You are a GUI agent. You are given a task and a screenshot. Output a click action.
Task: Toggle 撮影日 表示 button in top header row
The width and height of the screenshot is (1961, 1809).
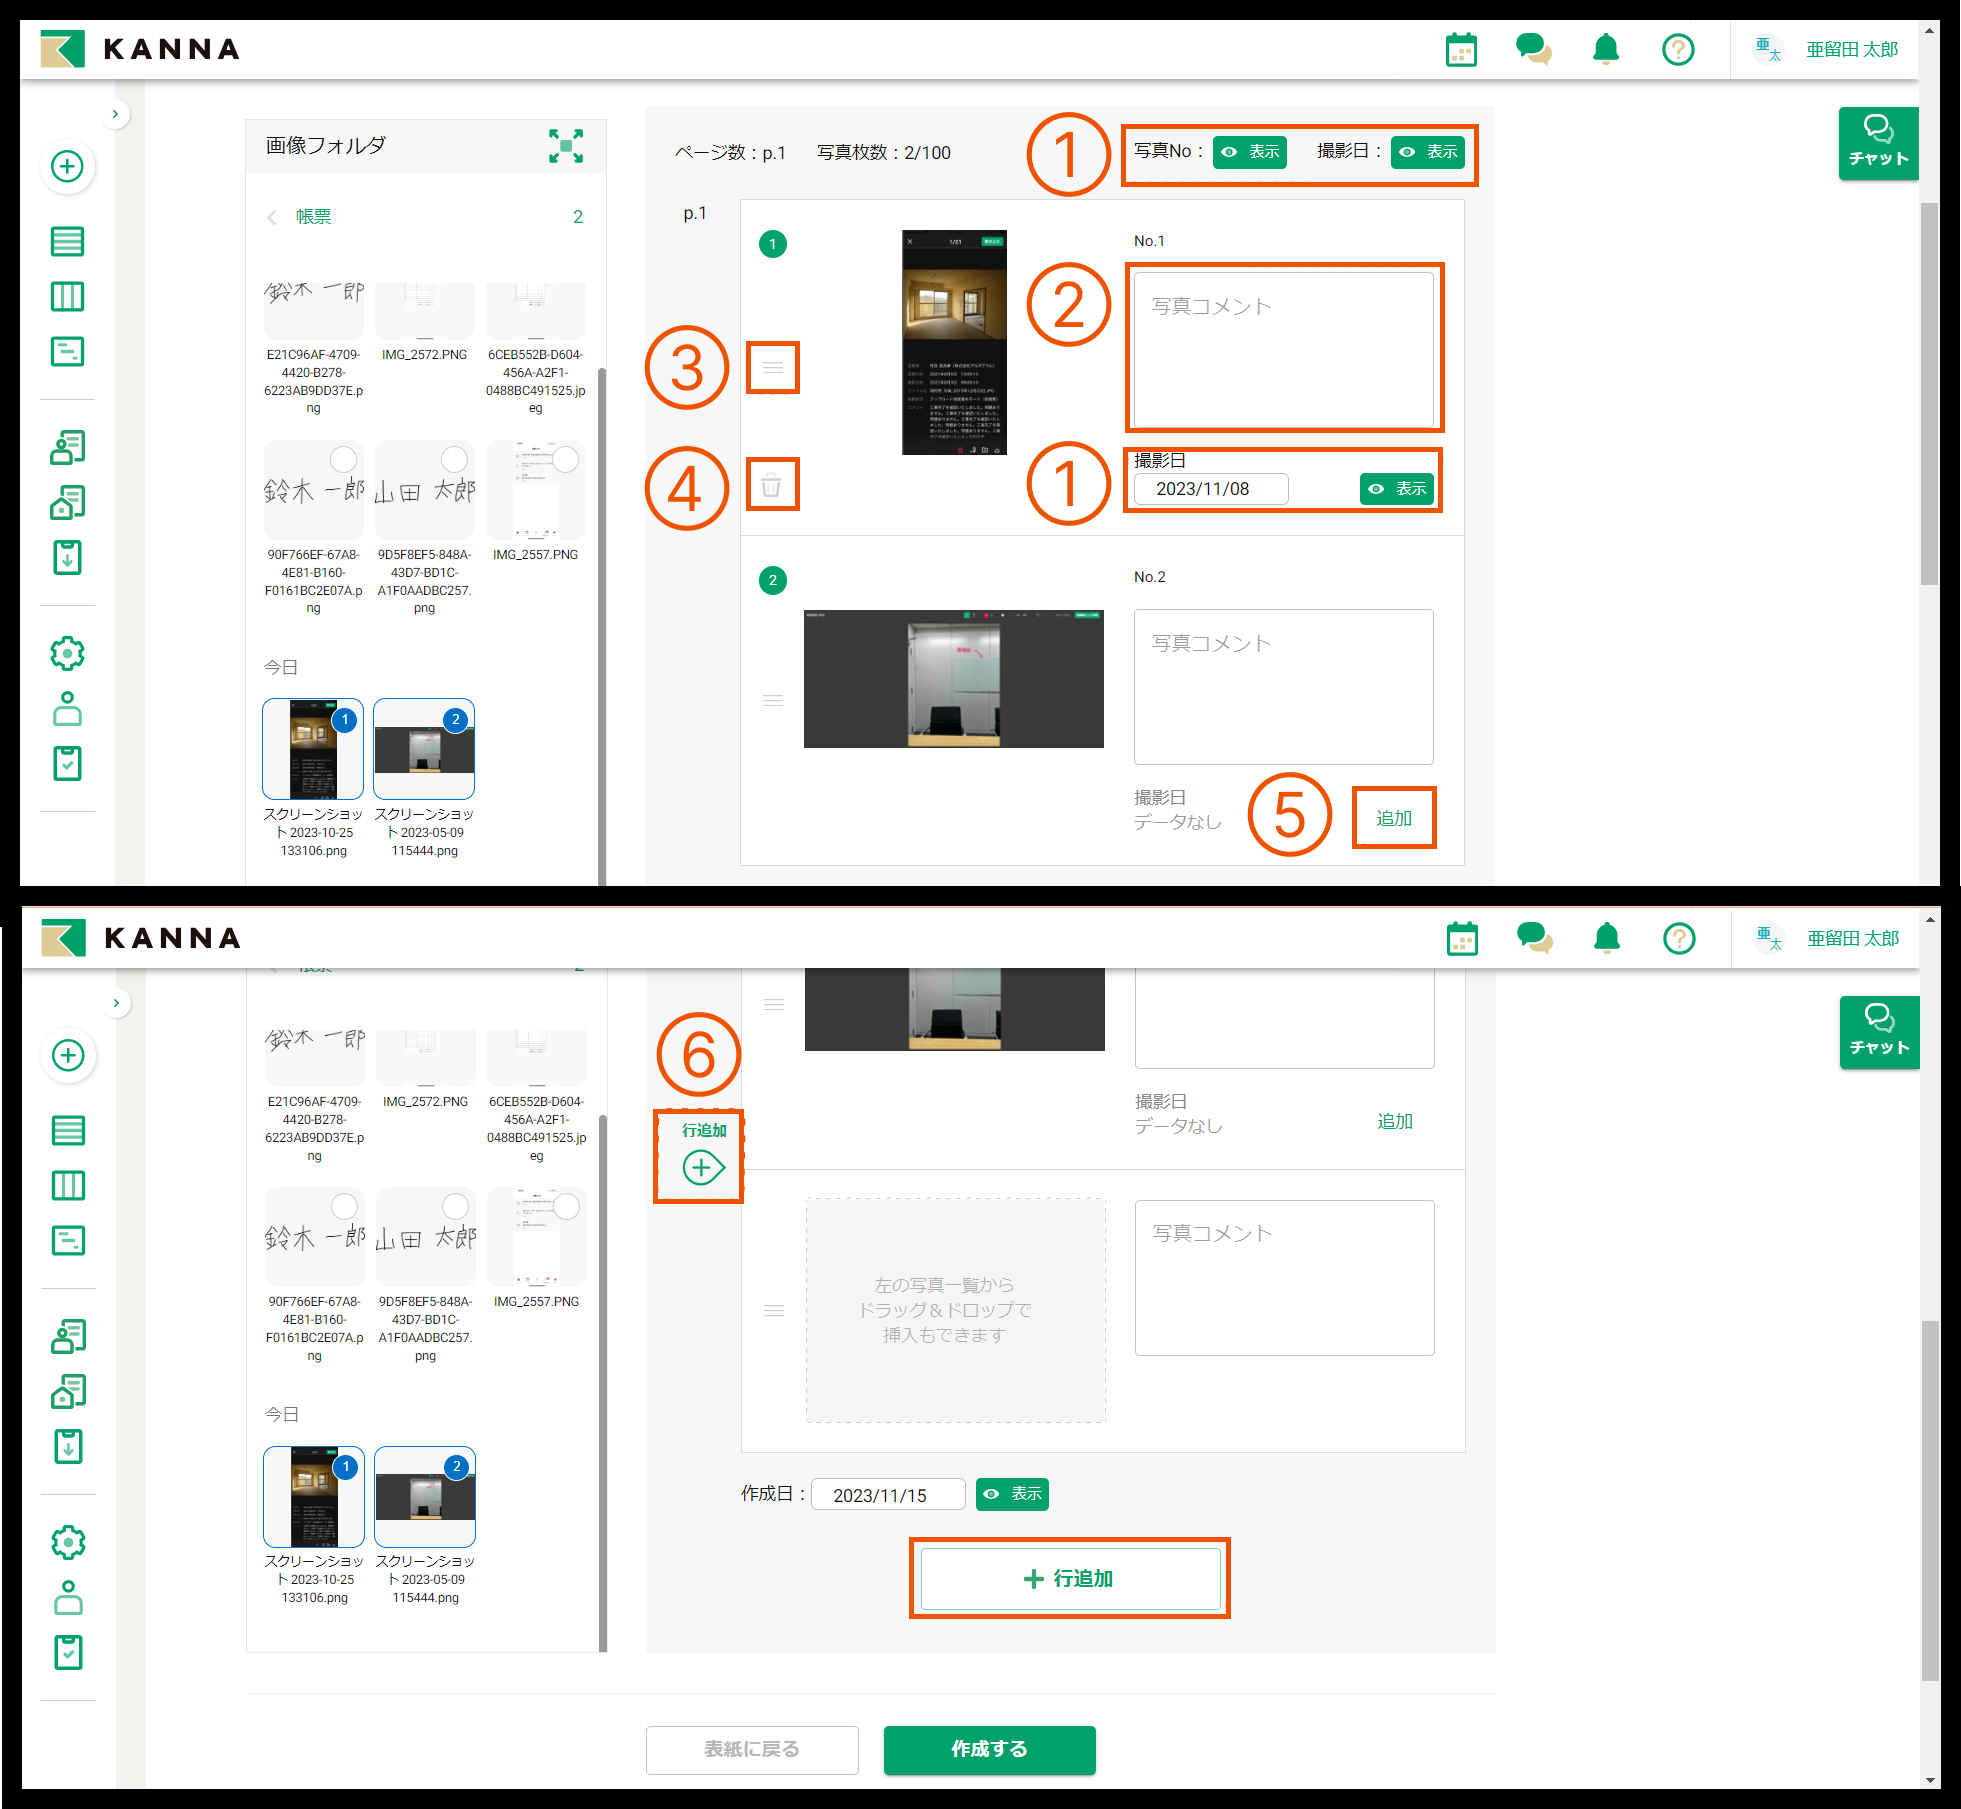click(1428, 152)
